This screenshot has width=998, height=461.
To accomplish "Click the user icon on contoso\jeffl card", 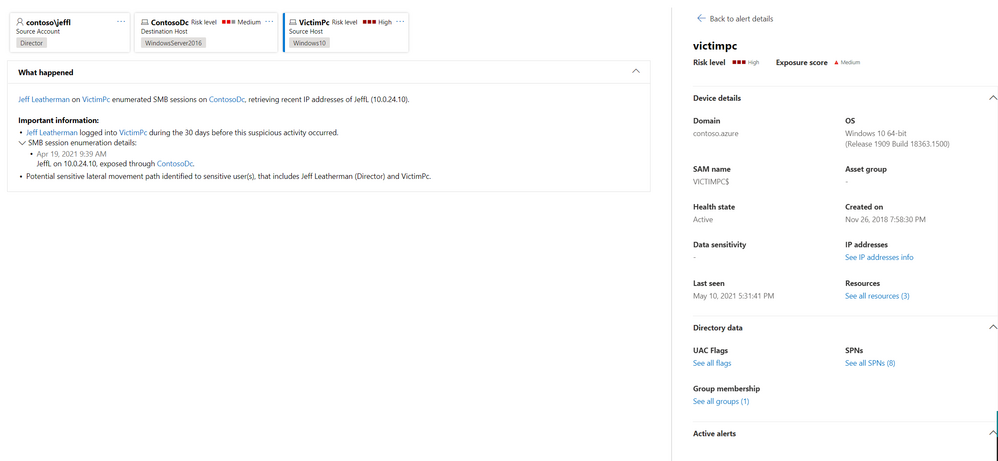I will click(19, 21).
